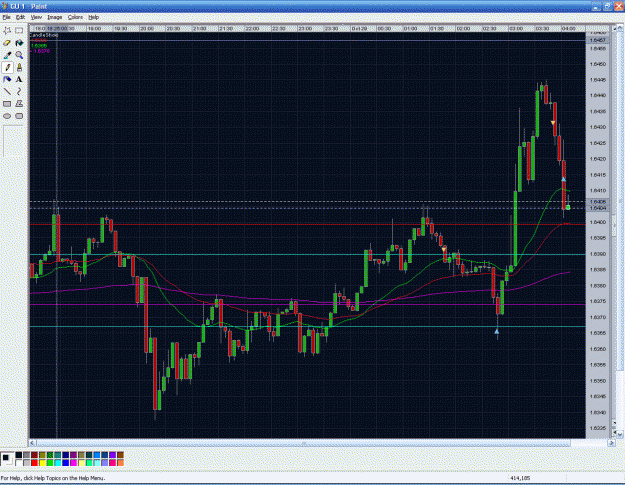The image size is (625, 485).
Task: Open the Colors menu
Action: (75, 17)
